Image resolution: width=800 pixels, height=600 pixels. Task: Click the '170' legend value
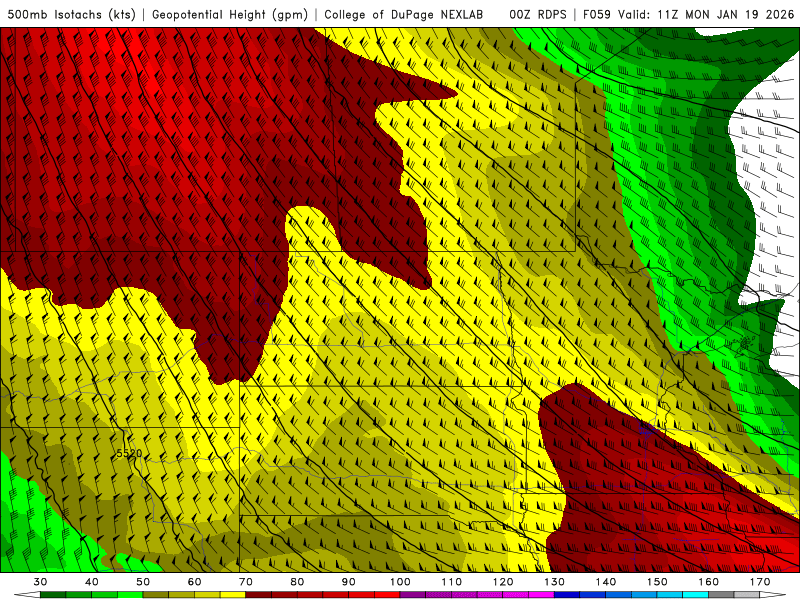tap(760, 582)
